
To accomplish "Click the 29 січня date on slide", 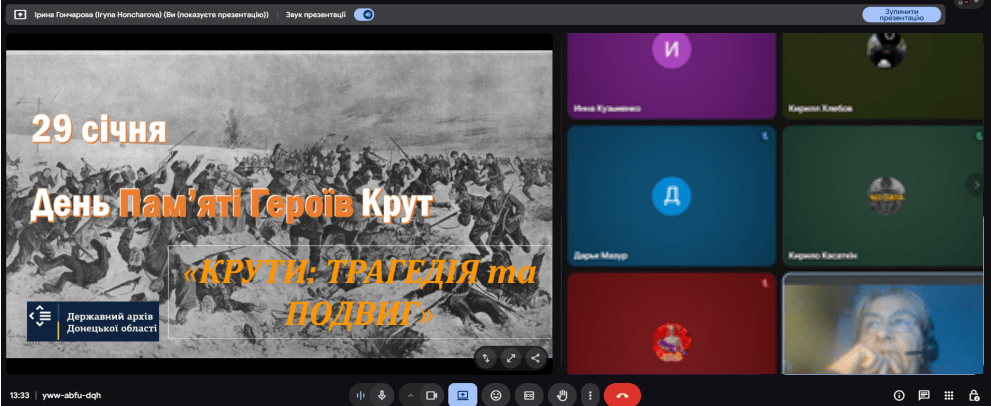I will pos(99,129).
